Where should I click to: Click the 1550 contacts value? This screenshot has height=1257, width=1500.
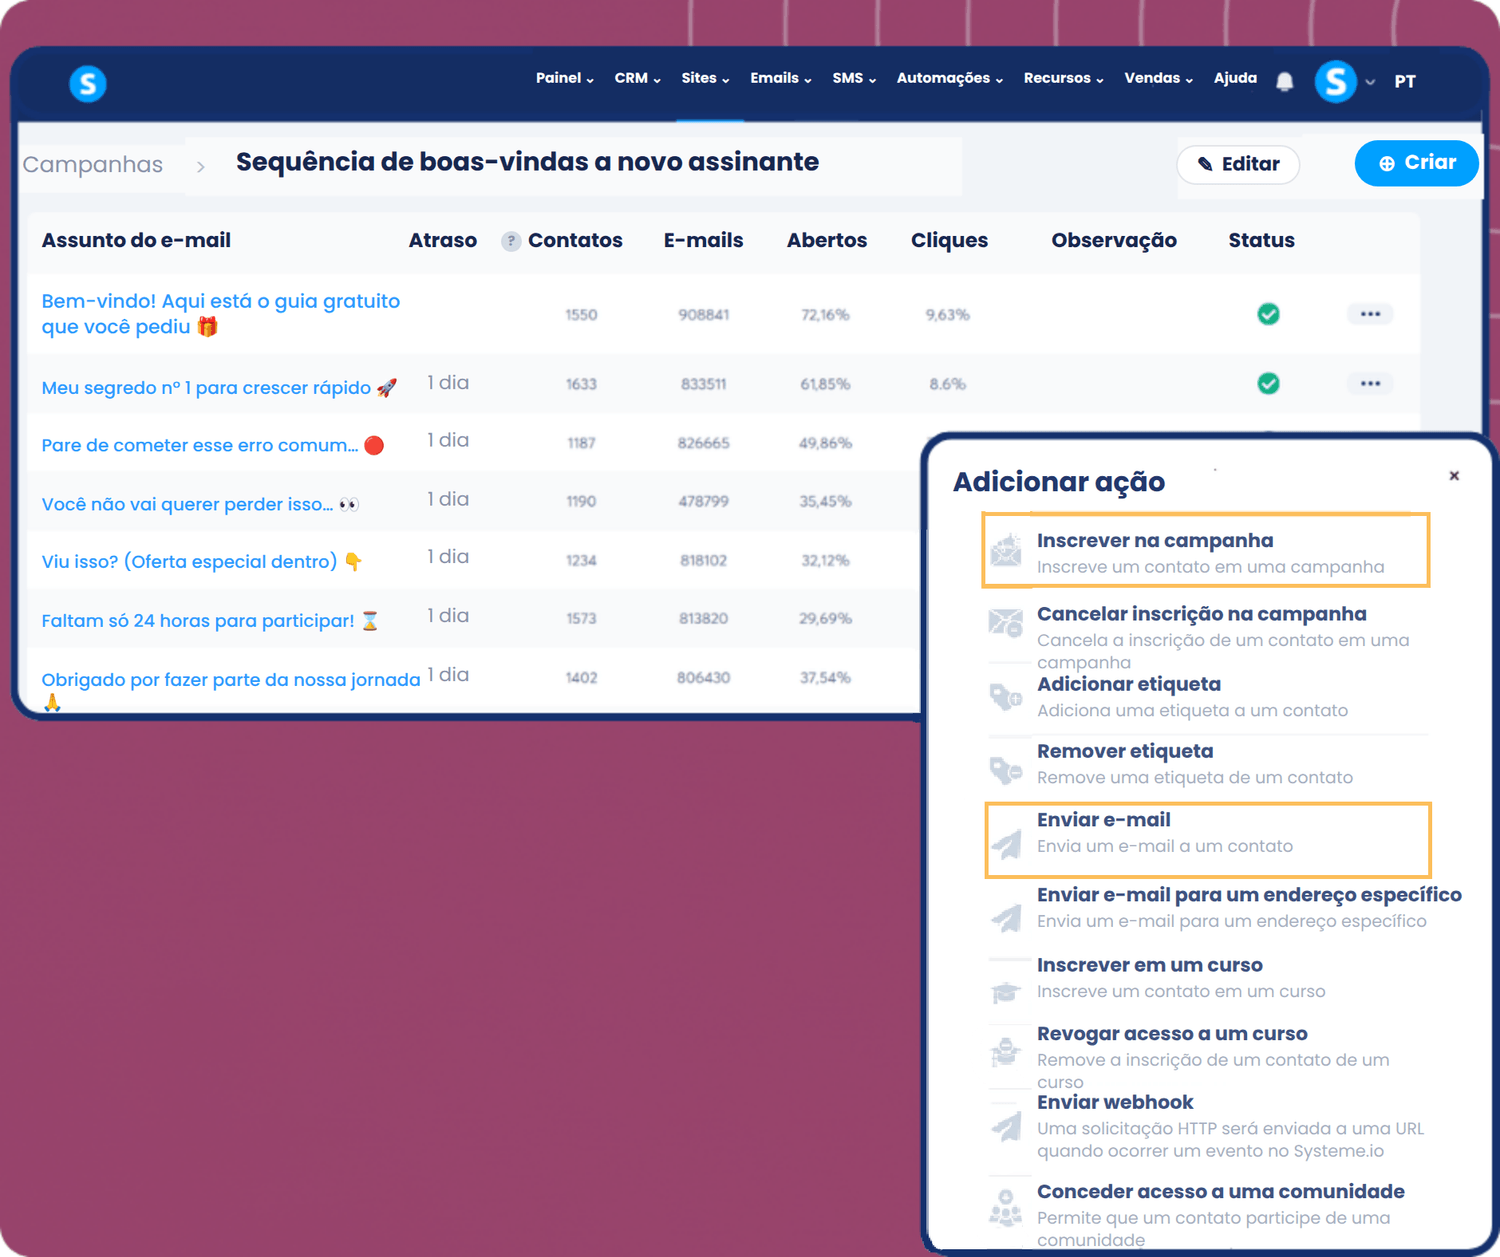[x=581, y=315]
